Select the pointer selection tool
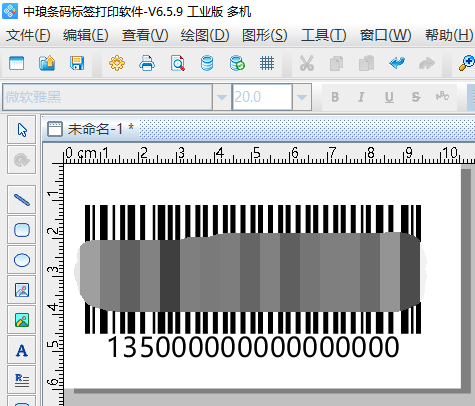This screenshot has height=406, width=475. 22,130
